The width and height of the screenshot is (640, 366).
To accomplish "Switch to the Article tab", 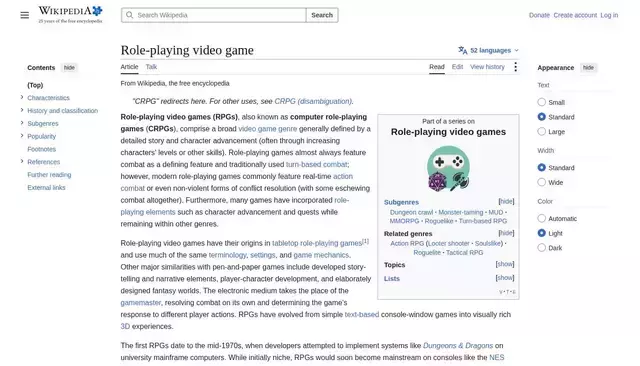I will coord(129,67).
